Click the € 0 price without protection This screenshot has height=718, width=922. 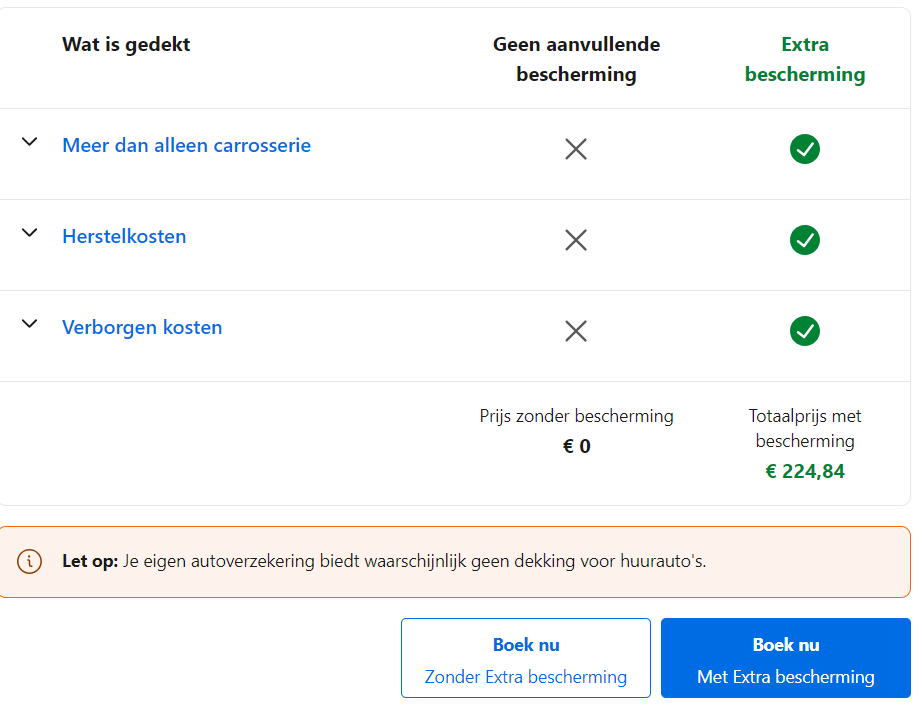pos(577,446)
